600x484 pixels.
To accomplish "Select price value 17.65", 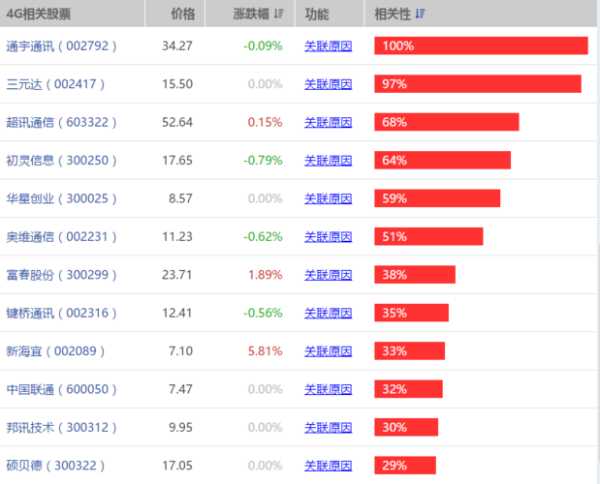I will [x=177, y=161].
